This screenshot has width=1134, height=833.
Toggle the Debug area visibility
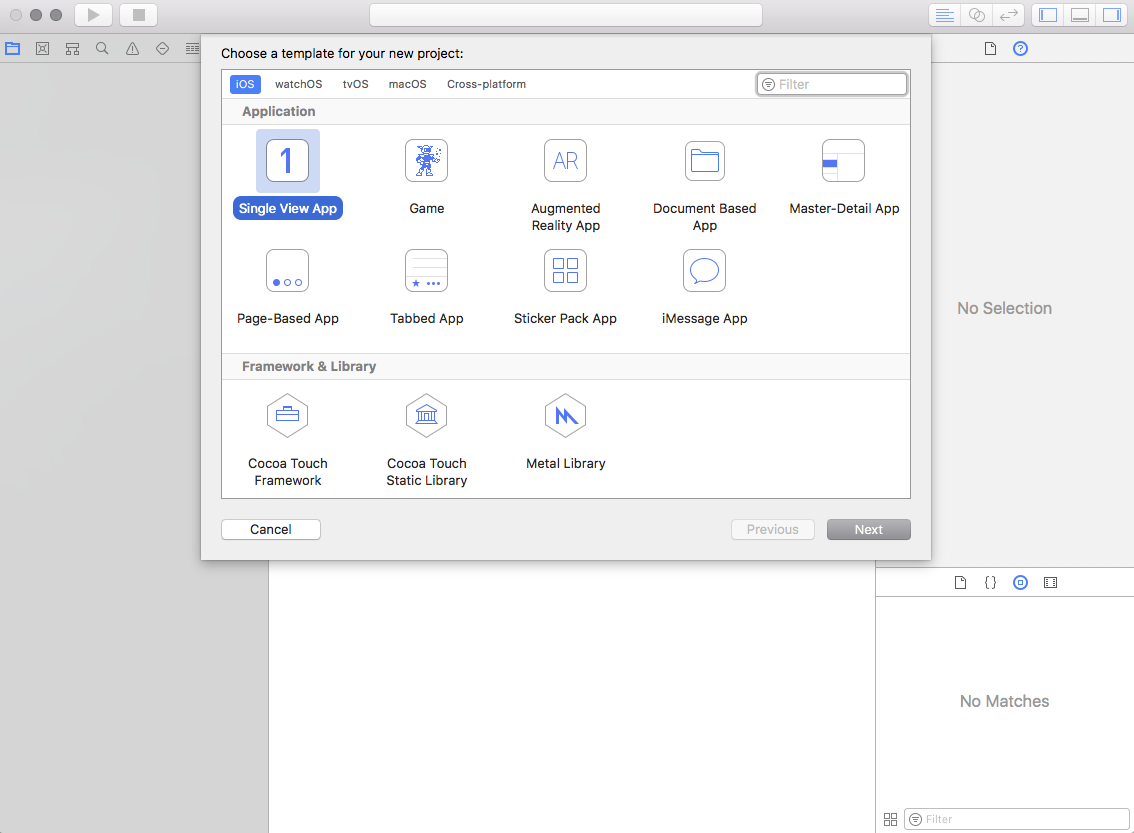coord(1080,15)
